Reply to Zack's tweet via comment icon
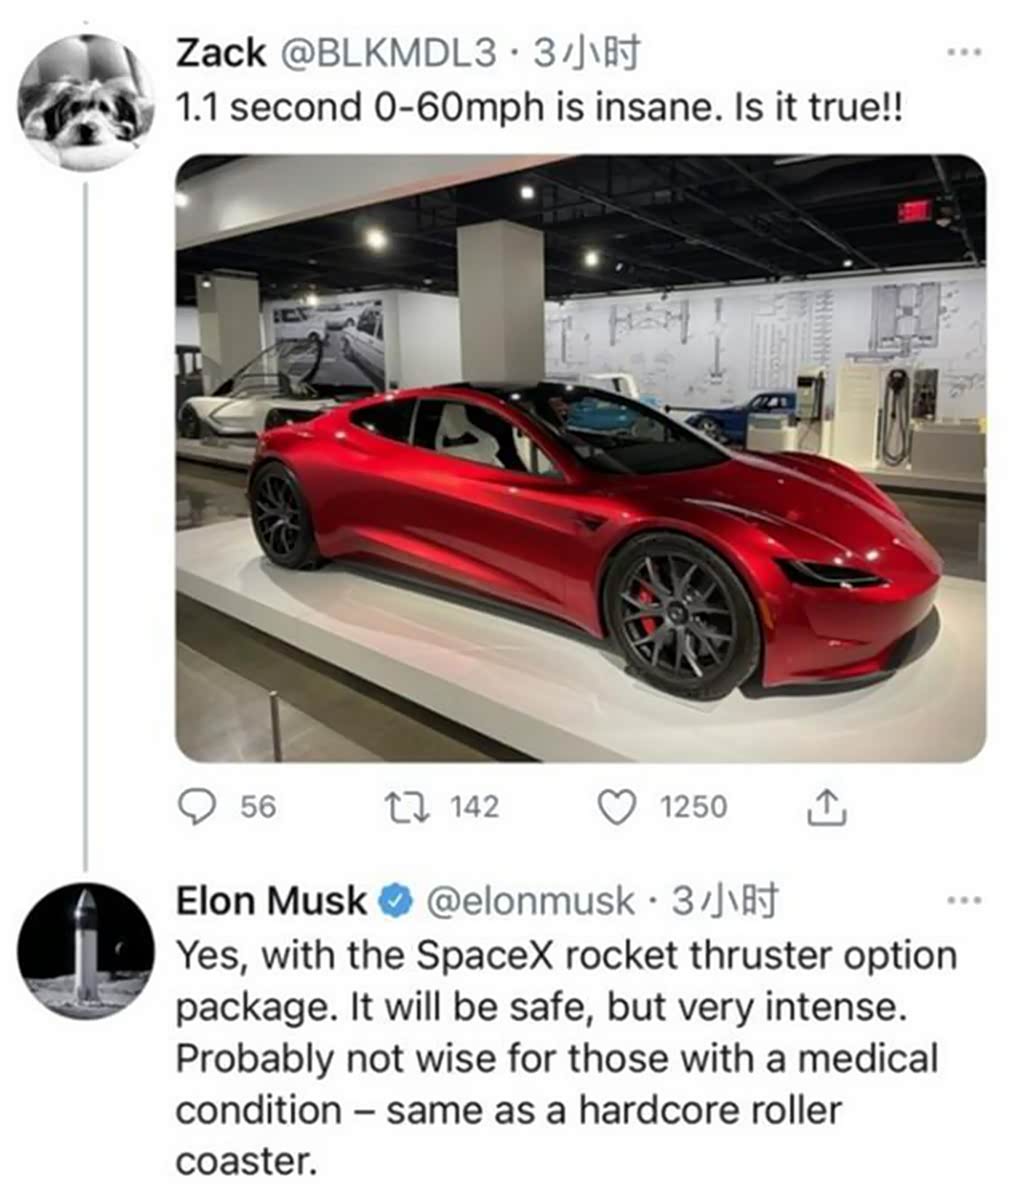1024x1192 pixels. [x=200, y=807]
